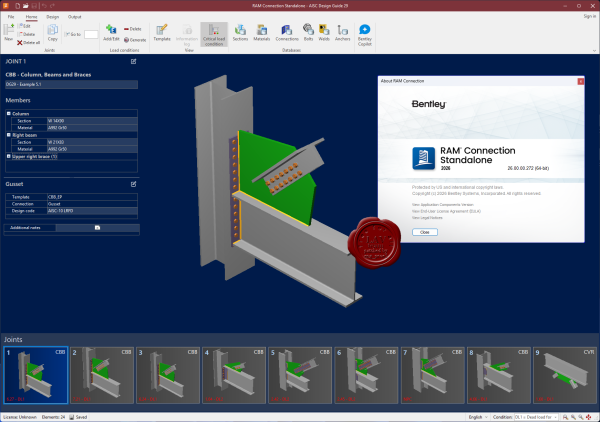600x422 pixels.
Task: Open the File menu
Action: 11,17
